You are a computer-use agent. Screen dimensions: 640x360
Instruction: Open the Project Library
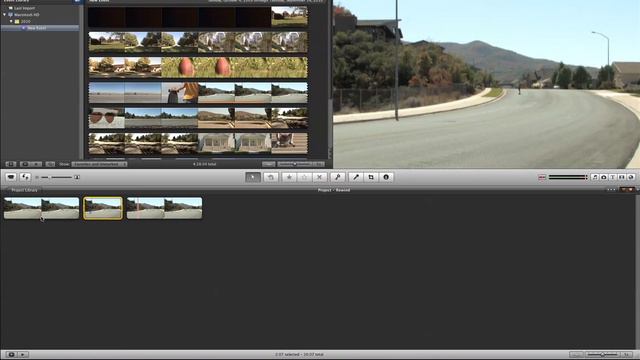24,190
